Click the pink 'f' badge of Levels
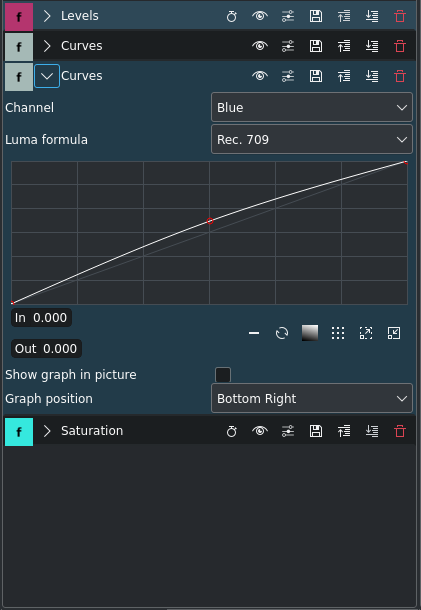 [19, 16]
